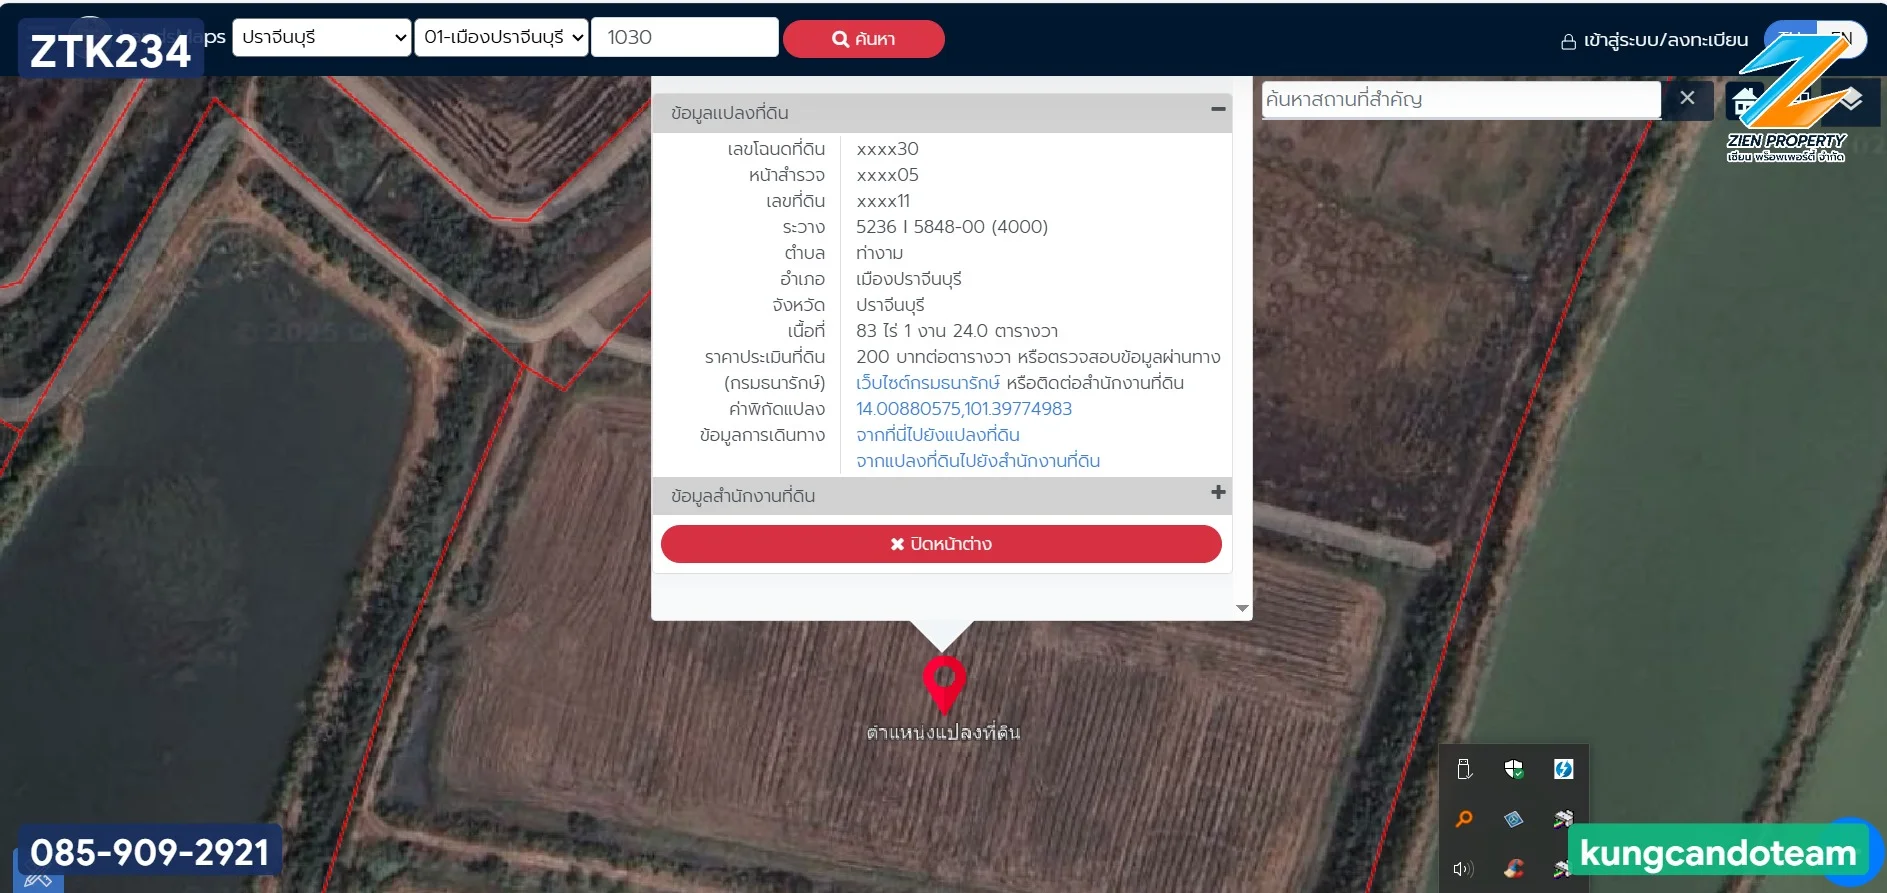The width and height of the screenshot is (1887, 893).
Task: Click the ค้นหาสถานที่สำคัญ place search field
Action: (x=1461, y=99)
